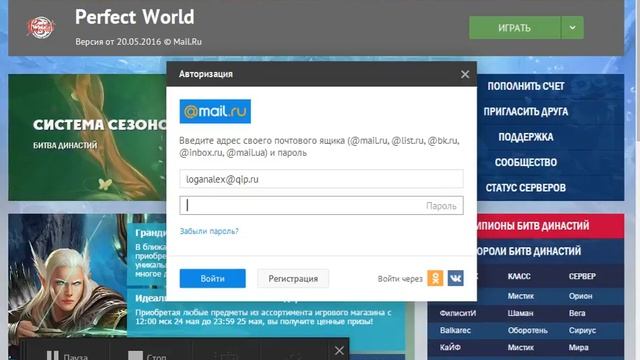Click the game shop promo text about 24 мая
Image resolution: width=640 pixels, height=360 pixels.
coord(263,317)
